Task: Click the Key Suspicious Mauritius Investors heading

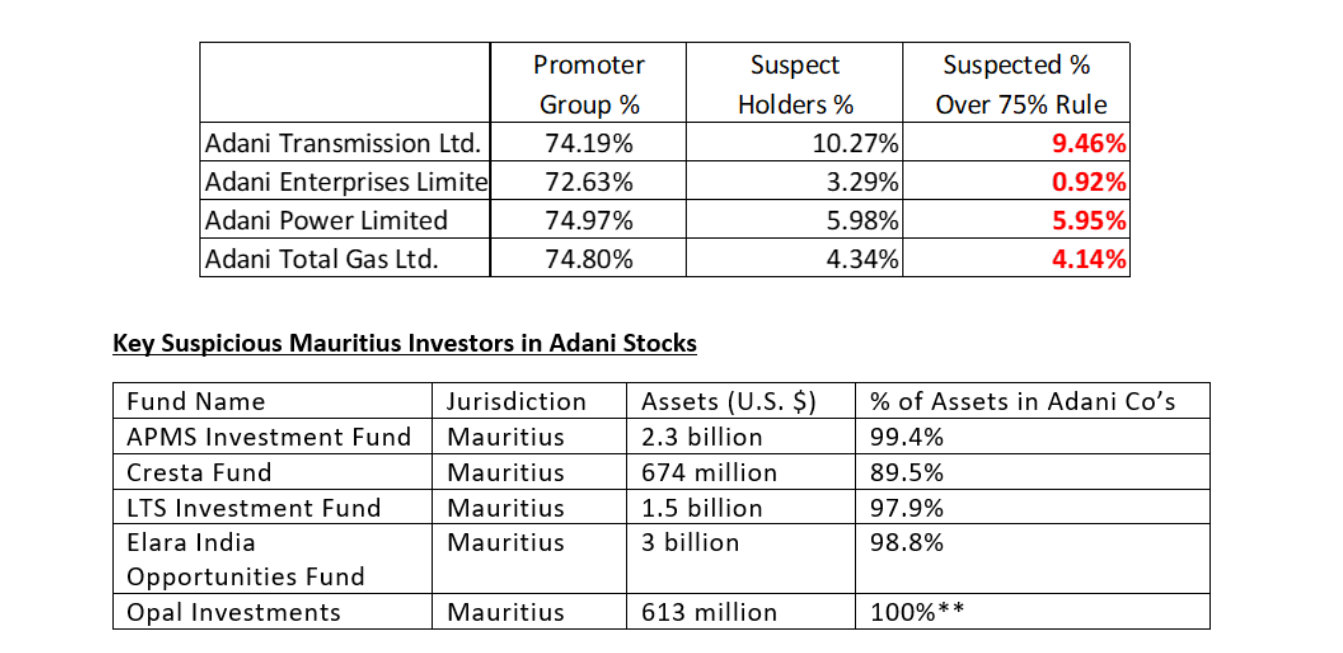Action: point(404,344)
